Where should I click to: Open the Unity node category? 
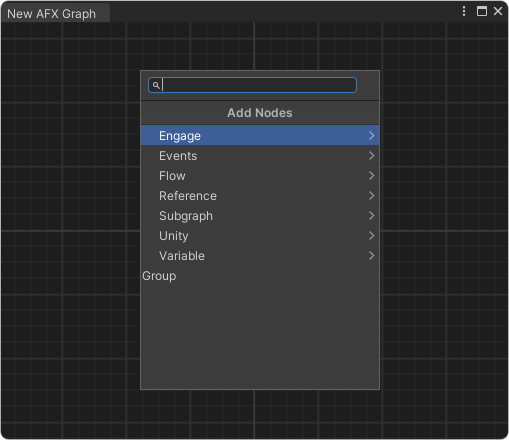[x=260, y=236]
